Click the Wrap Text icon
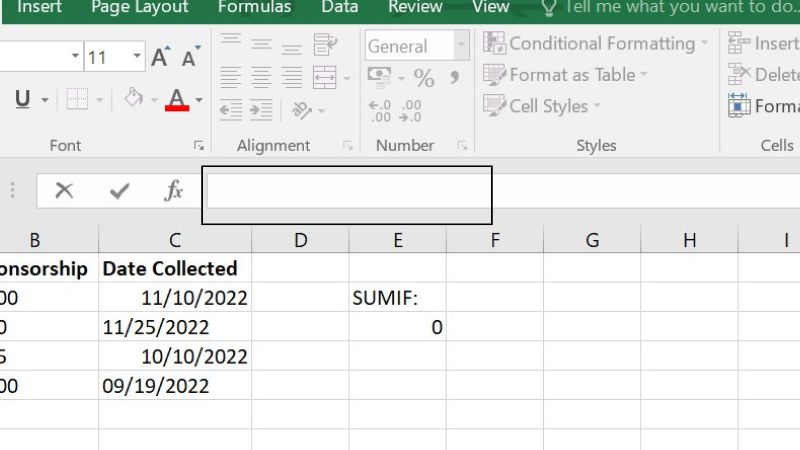 pos(325,44)
